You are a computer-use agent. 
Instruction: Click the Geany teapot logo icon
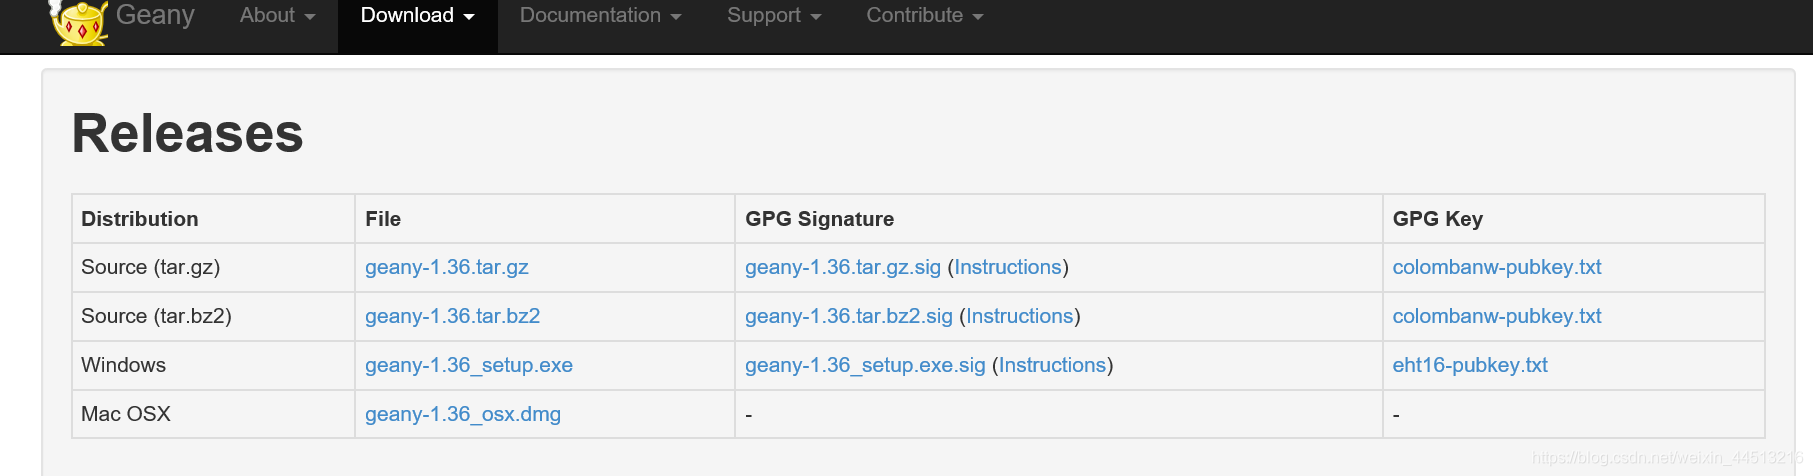point(79,22)
